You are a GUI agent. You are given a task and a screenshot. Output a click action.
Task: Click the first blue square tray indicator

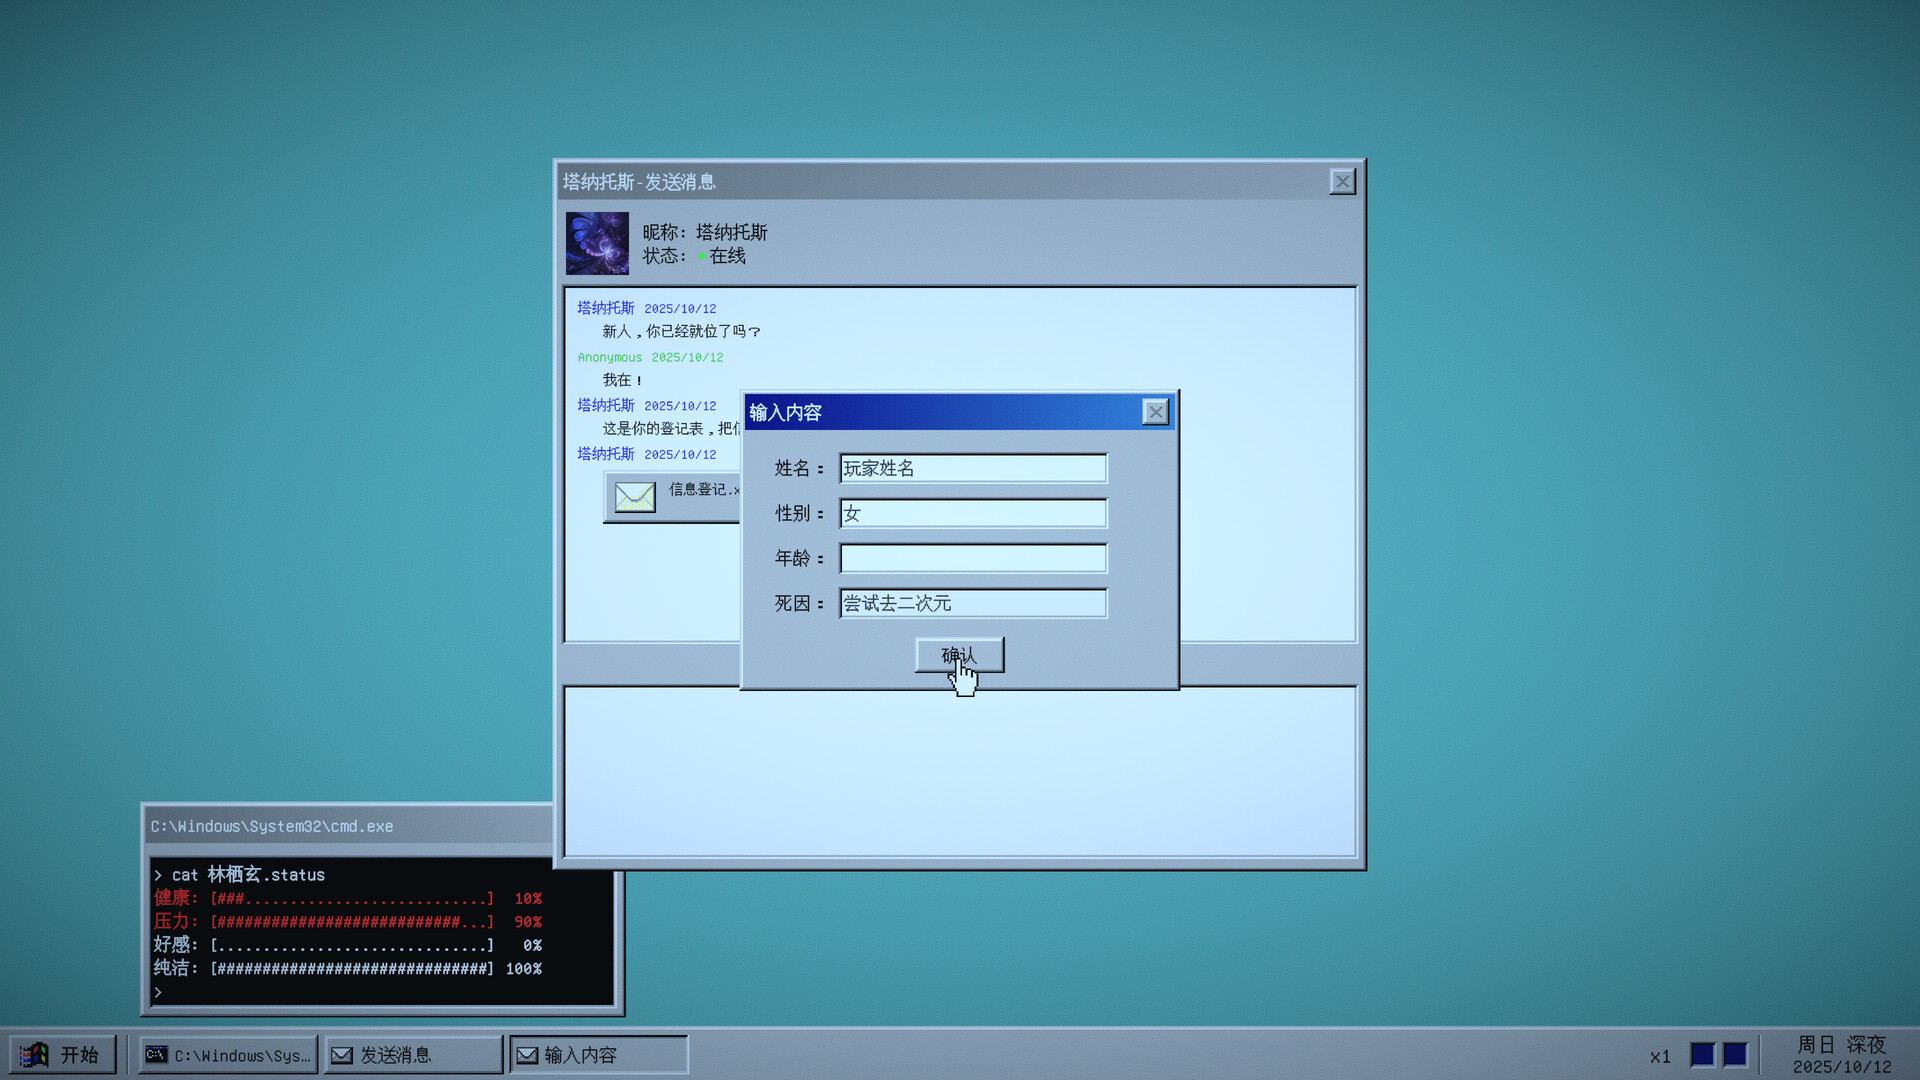pos(1702,1053)
